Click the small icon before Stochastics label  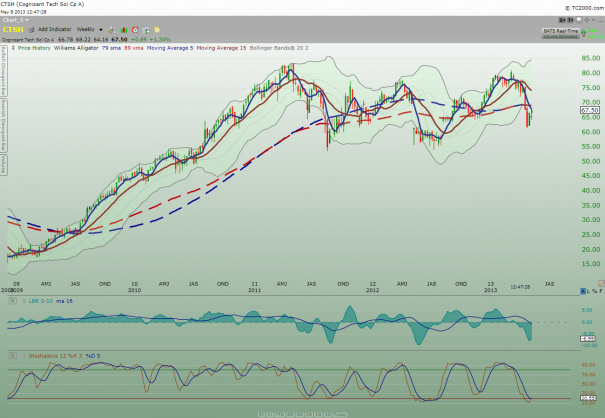pos(24,356)
